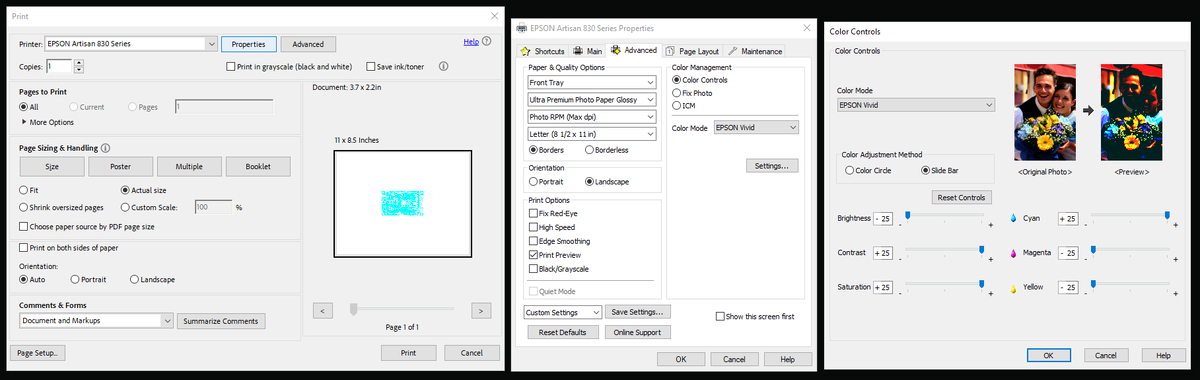
Task: Click Summarize Comments button
Action: click(221, 320)
